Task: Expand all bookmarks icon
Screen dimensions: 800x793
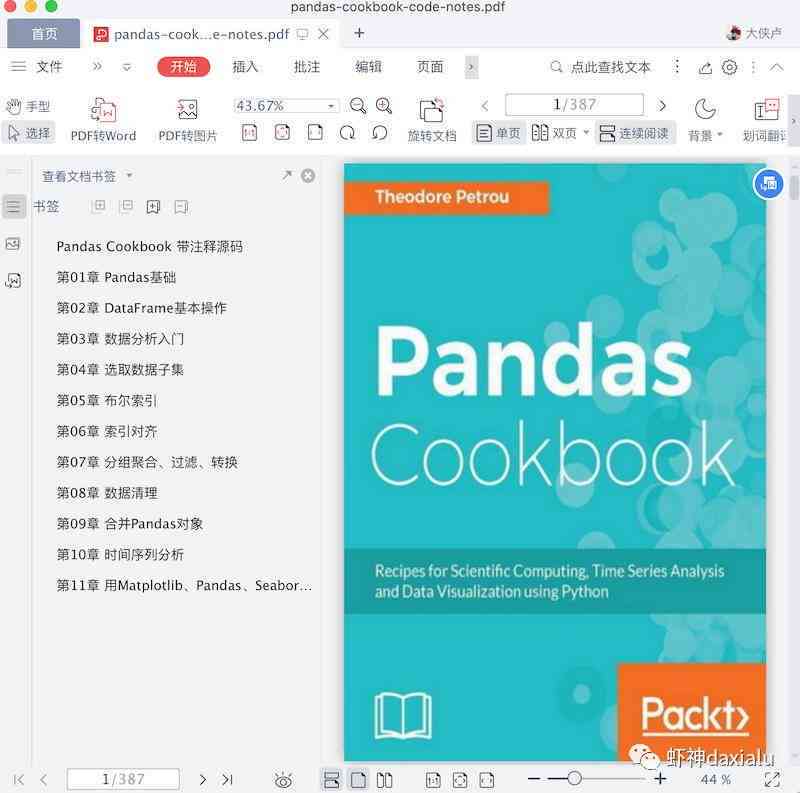Action: [99, 206]
